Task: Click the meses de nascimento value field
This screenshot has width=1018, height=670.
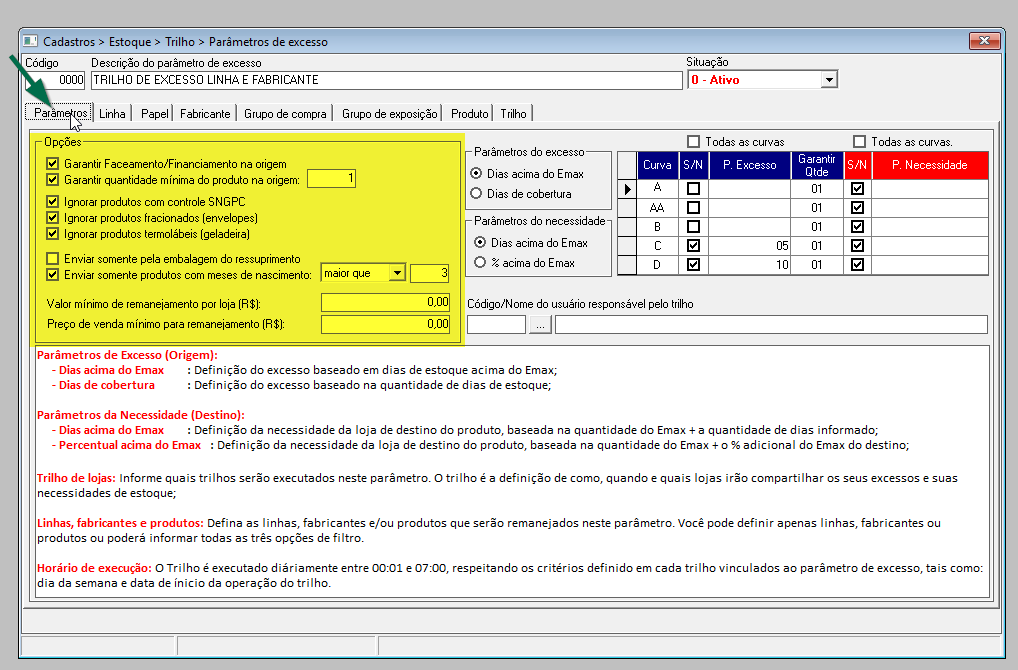Action: tap(429, 273)
